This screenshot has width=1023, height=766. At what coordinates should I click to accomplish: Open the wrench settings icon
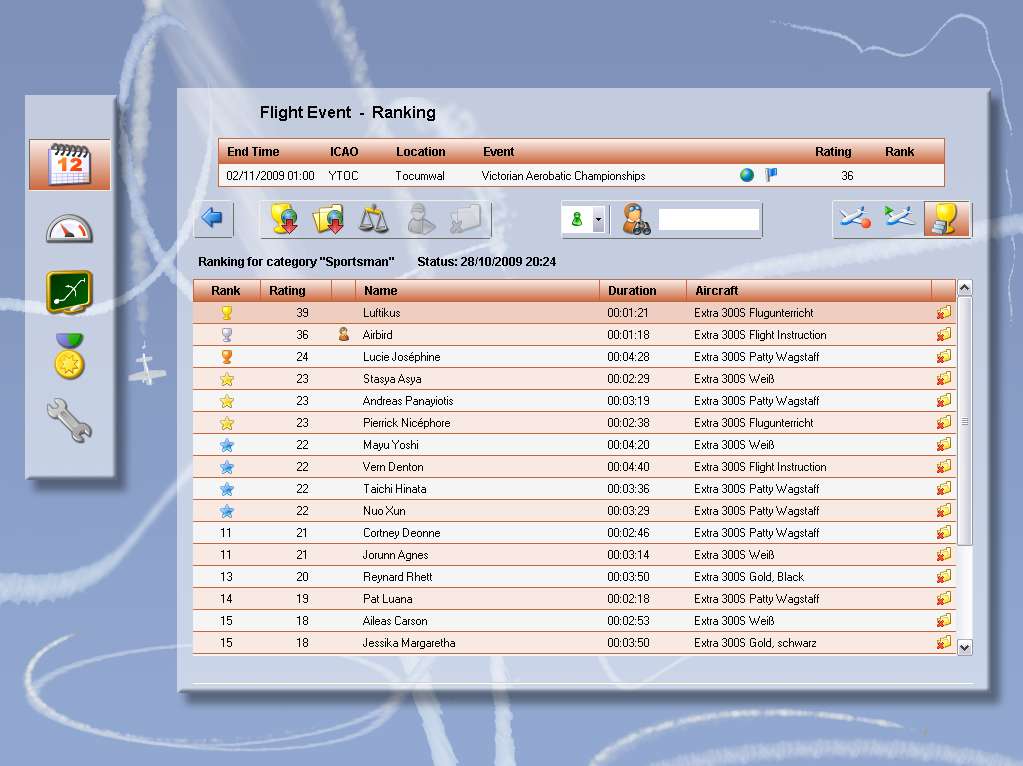(x=70, y=421)
